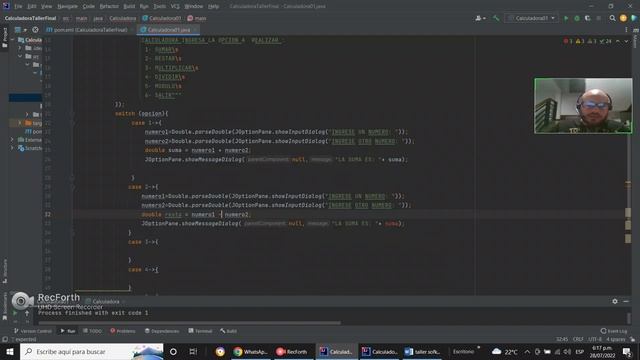Collapse the src folder node
The image size is (640, 360).
coord(20,56)
